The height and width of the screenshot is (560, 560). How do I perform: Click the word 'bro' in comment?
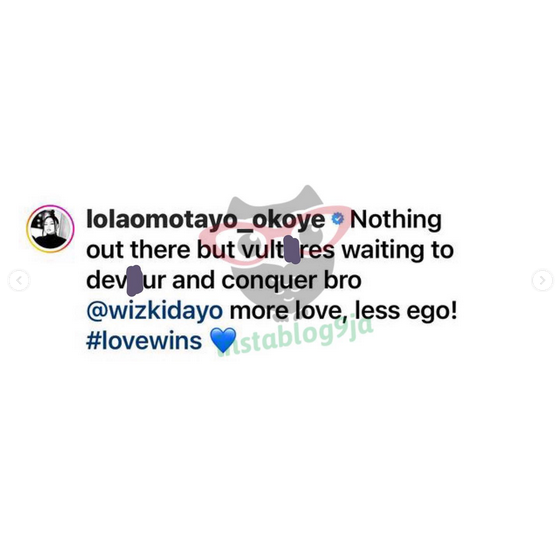click(x=342, y=281)
